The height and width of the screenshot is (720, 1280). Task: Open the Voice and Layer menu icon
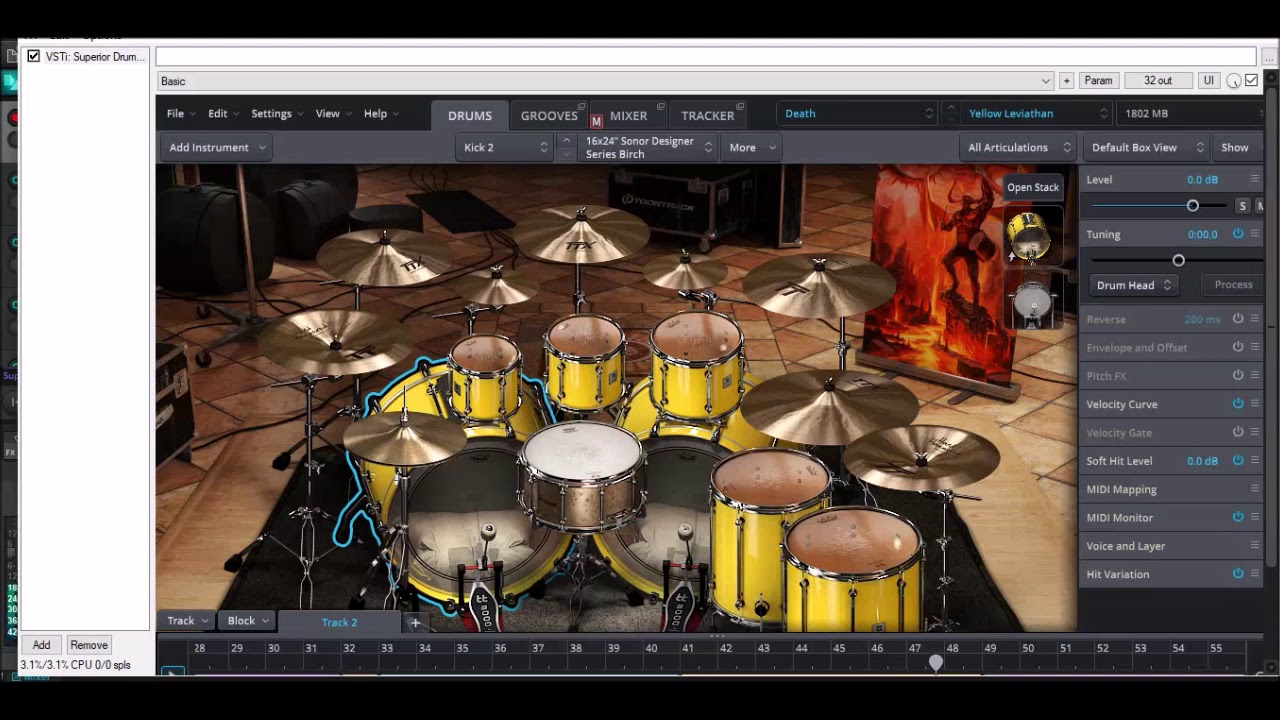point(1255,546)
